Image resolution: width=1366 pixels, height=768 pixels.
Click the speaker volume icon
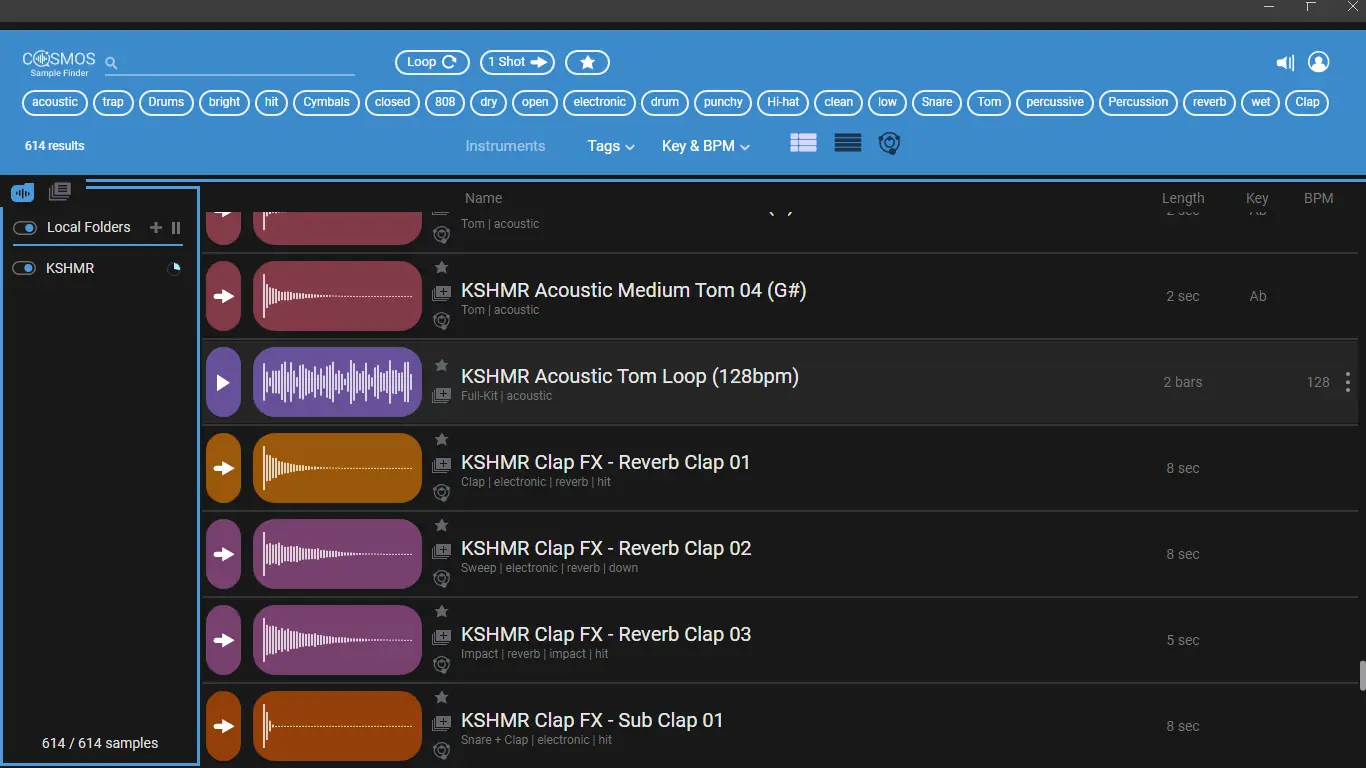tap(1285, 63)
